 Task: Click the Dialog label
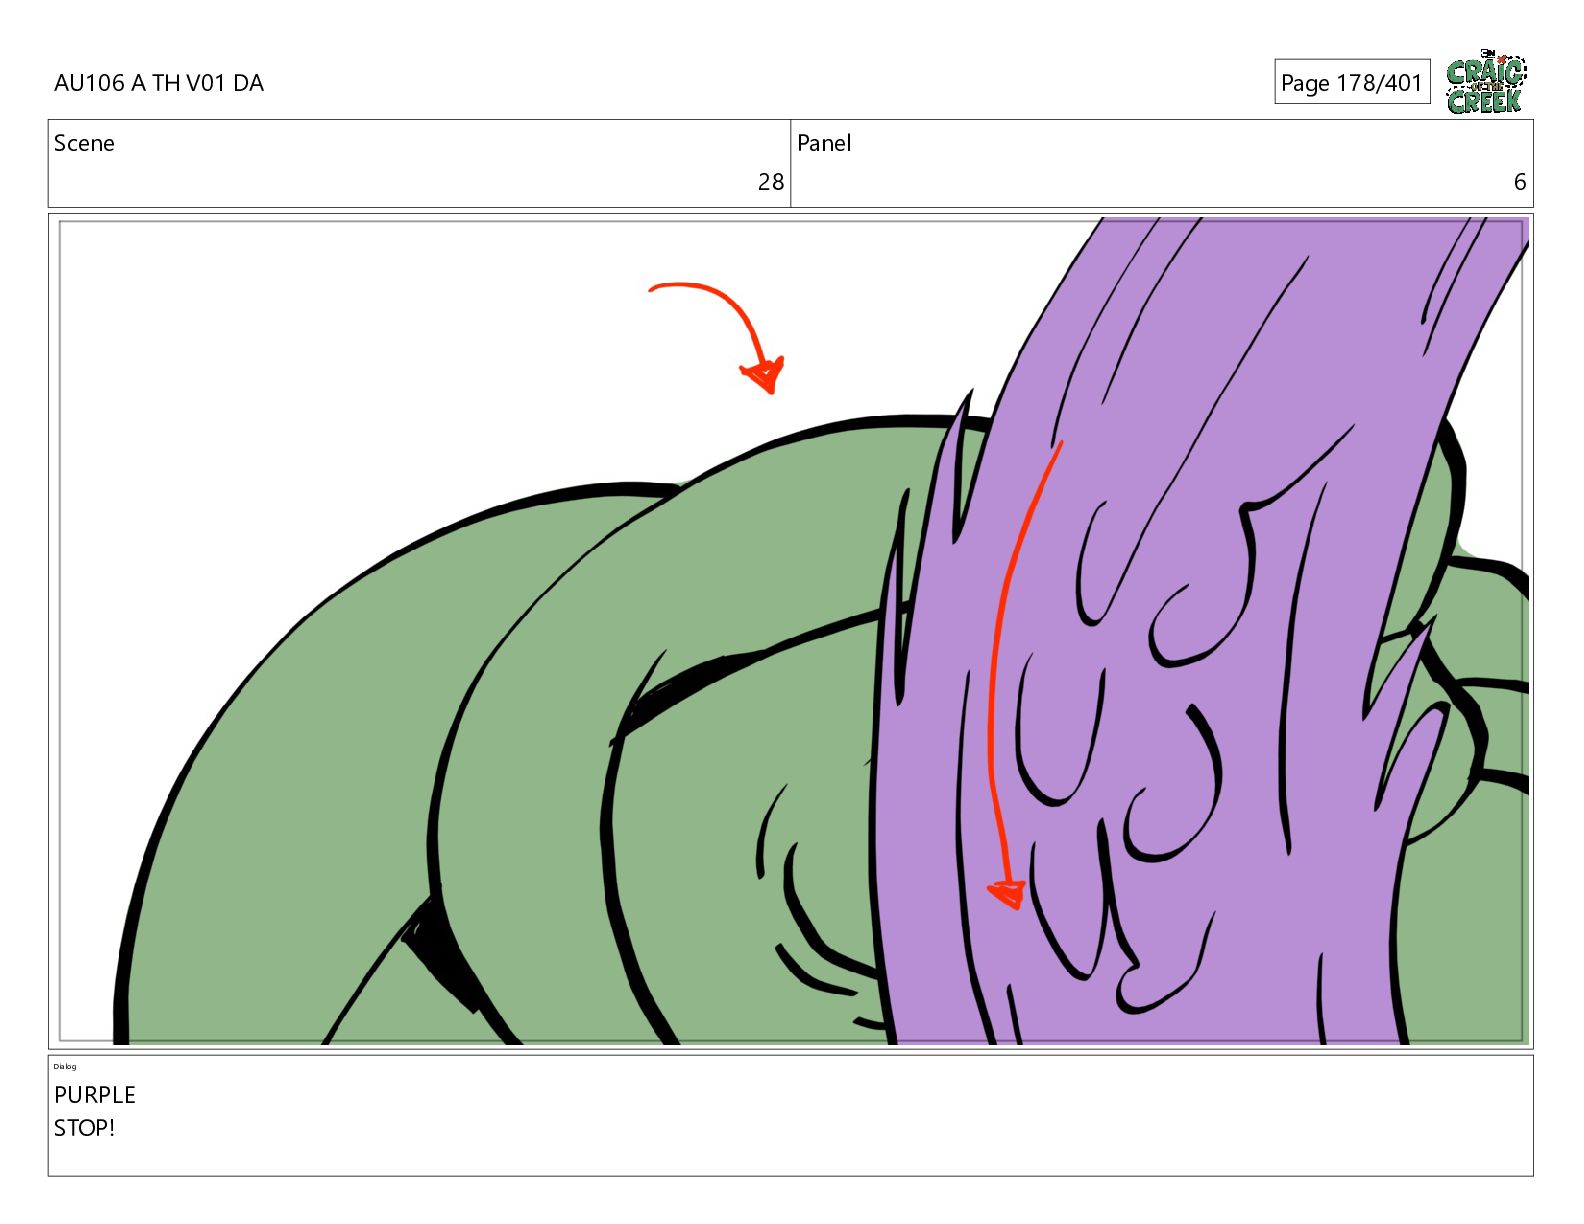click(x=65, y=1066)
